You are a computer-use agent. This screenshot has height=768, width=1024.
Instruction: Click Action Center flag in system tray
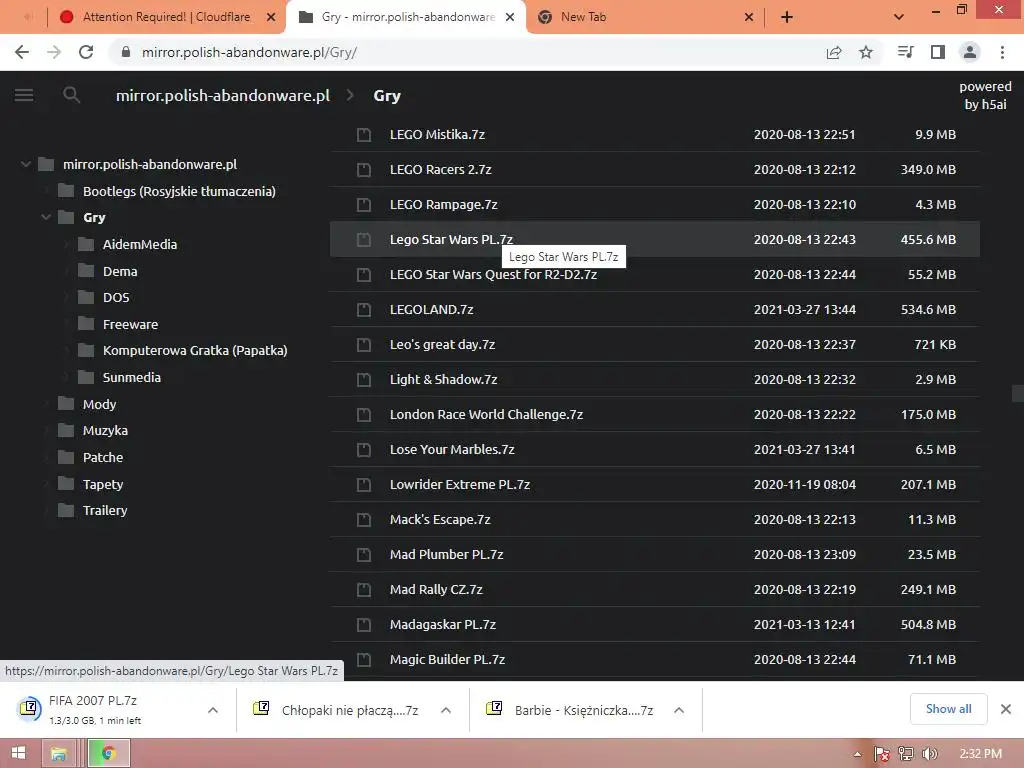click(x=882, y=754)
